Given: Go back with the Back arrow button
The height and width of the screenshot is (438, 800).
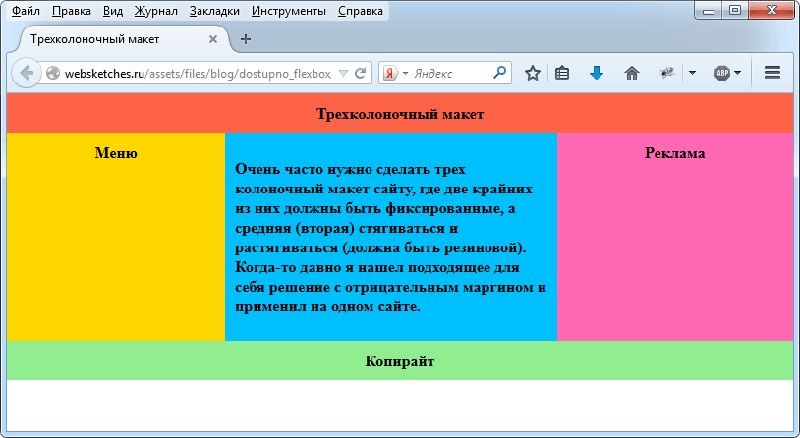Looking at the screenshot, I should (25, 74).
